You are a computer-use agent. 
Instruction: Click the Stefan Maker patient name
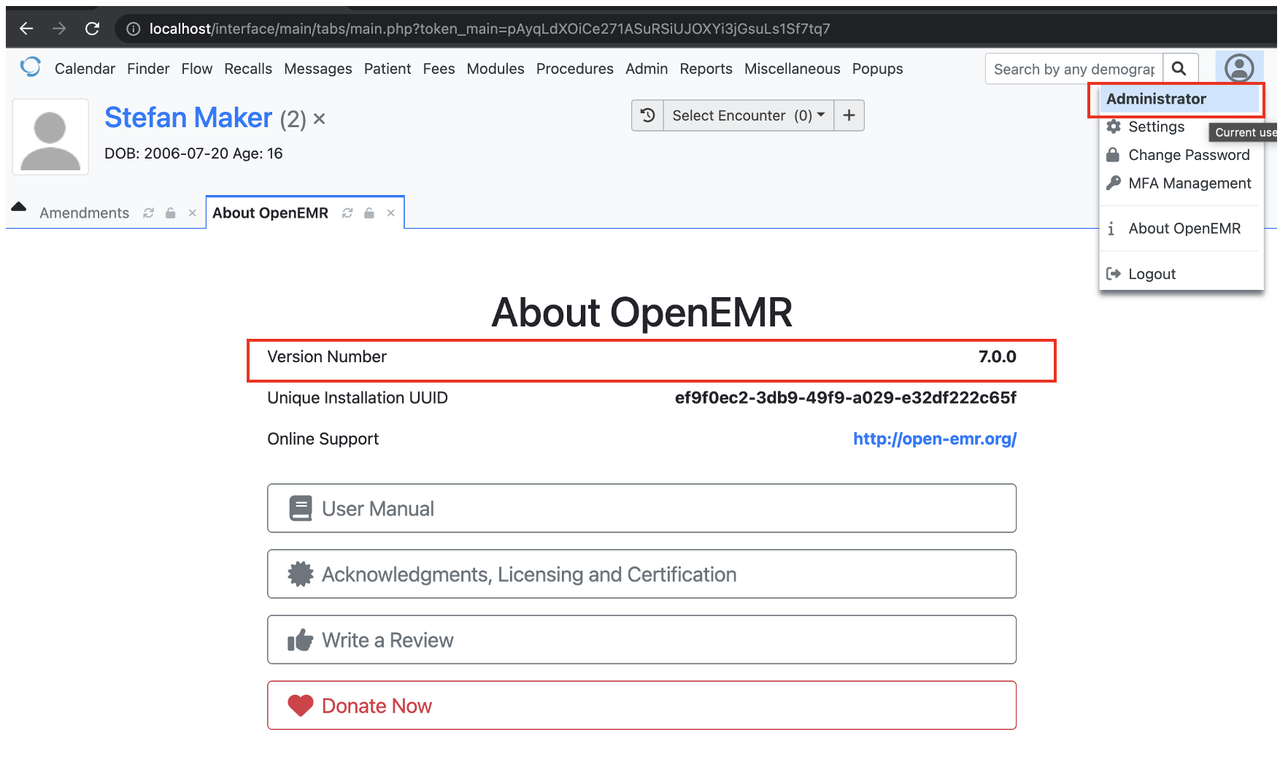pyautogui.click(x=188, y=118)
